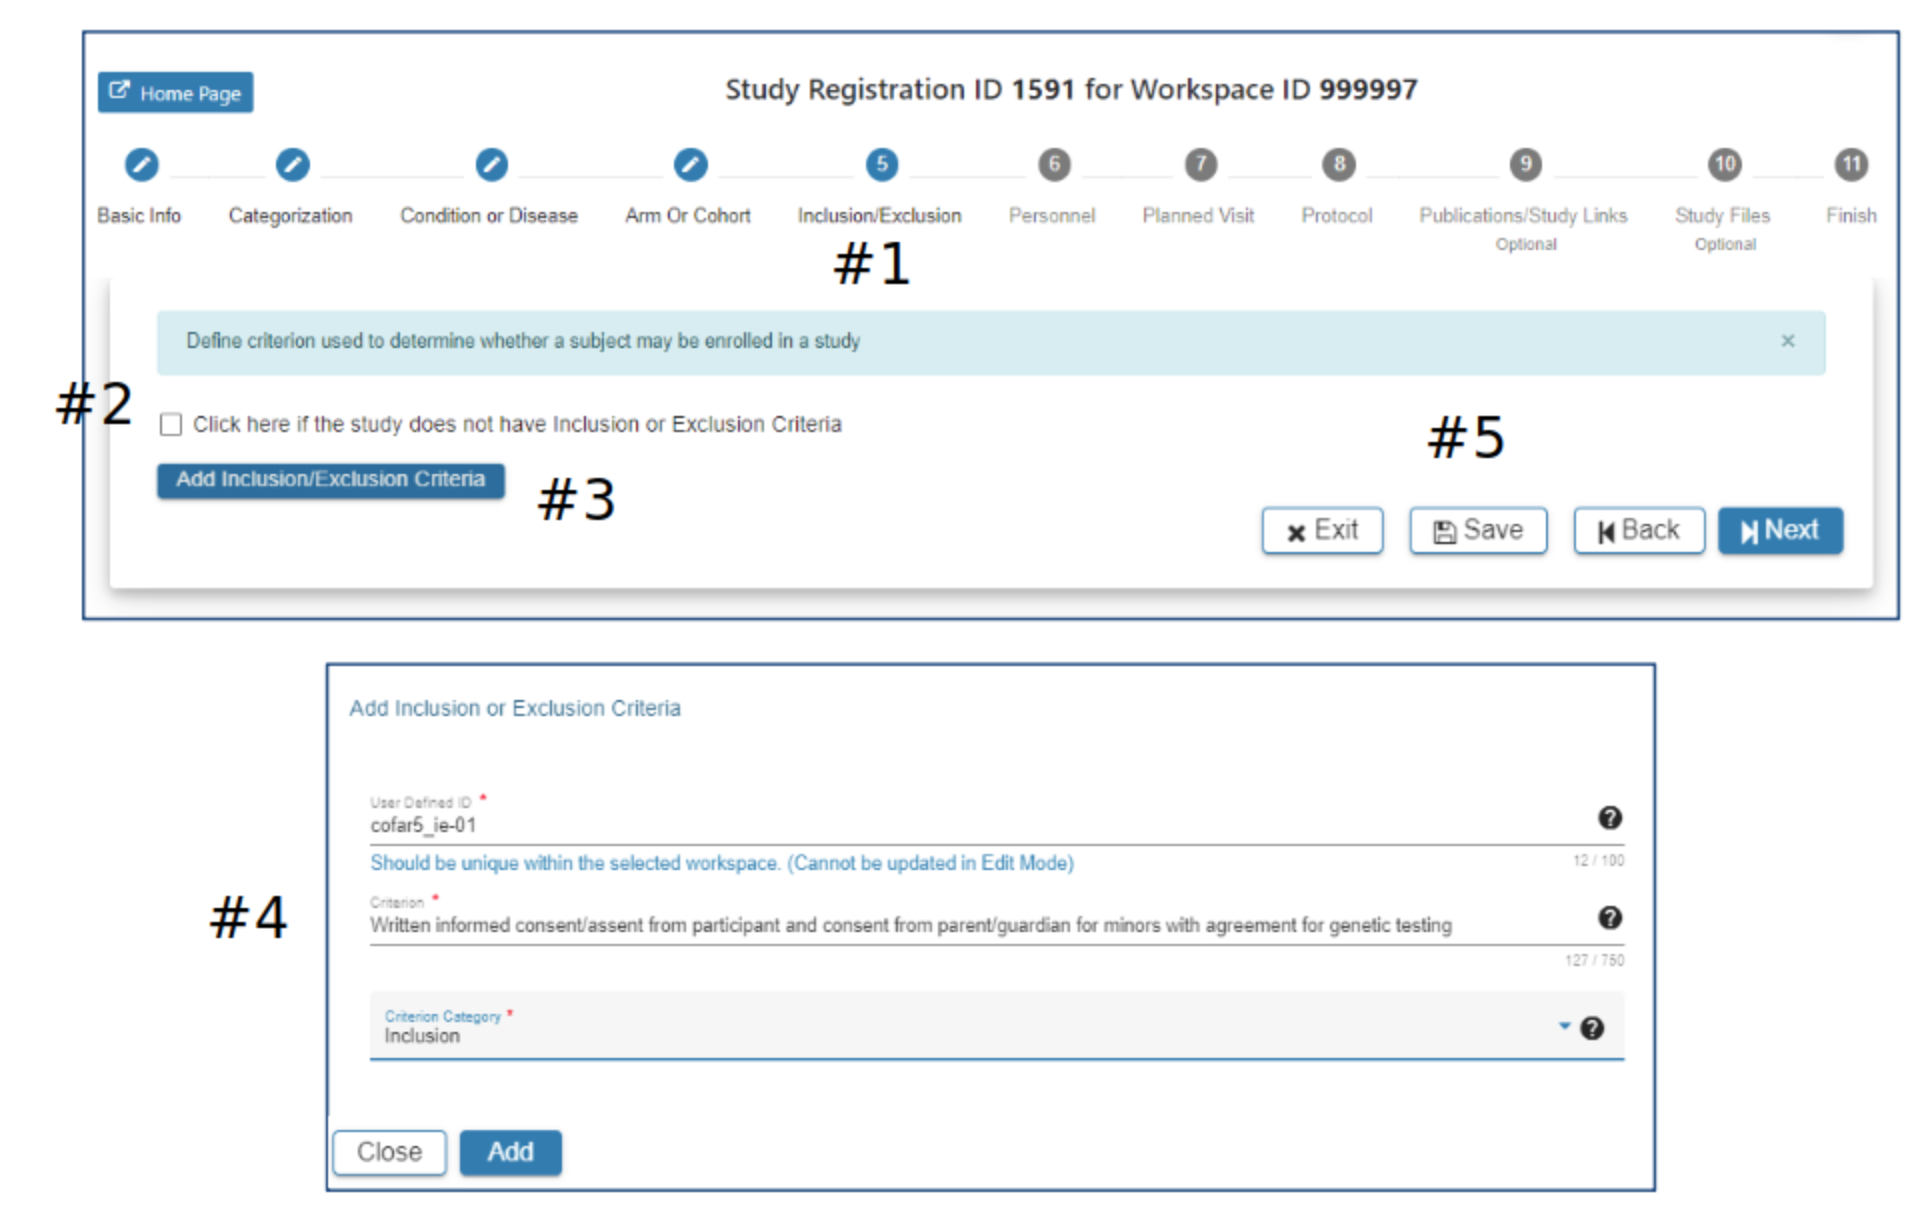Open the Protocol step label

click(1337, 216)
